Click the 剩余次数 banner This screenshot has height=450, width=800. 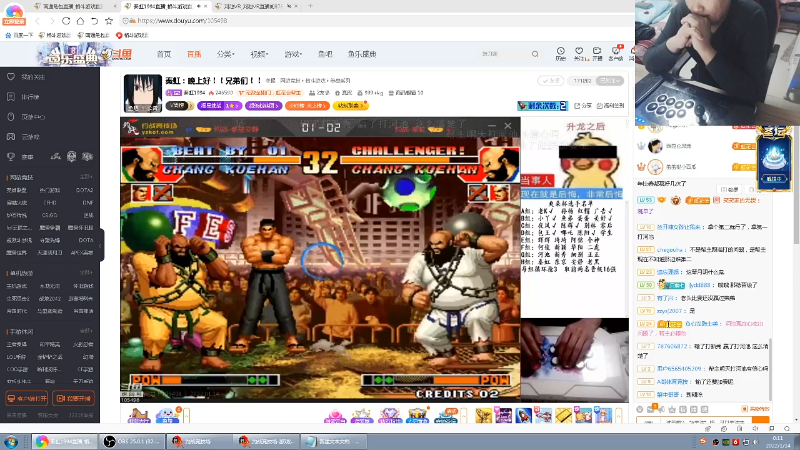(x=542, y=106)
